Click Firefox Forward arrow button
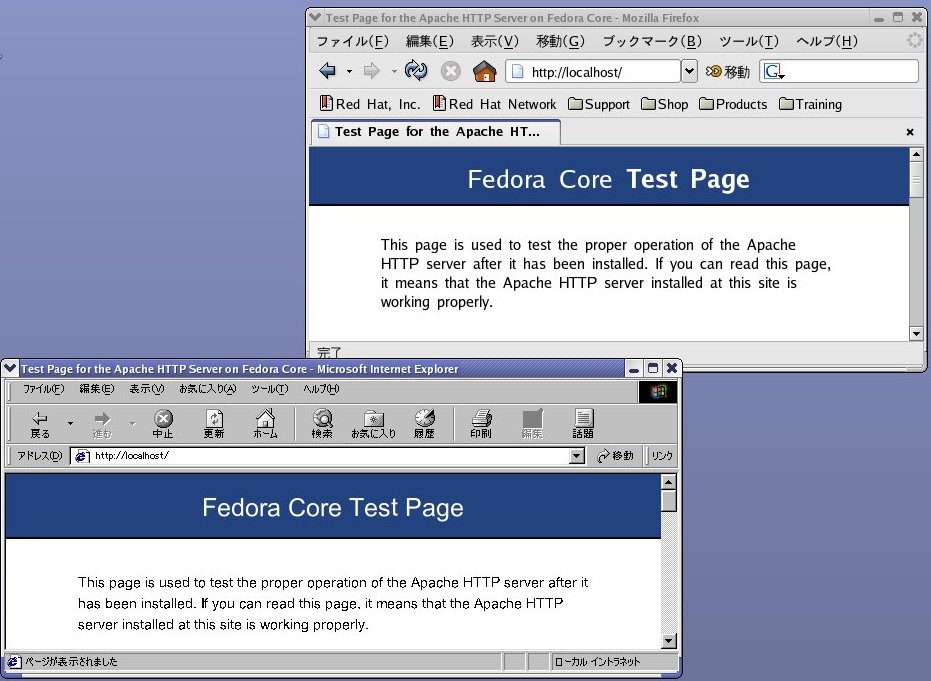Image resolution: width=931 pixels, height=681 pixels. point(372,71)
